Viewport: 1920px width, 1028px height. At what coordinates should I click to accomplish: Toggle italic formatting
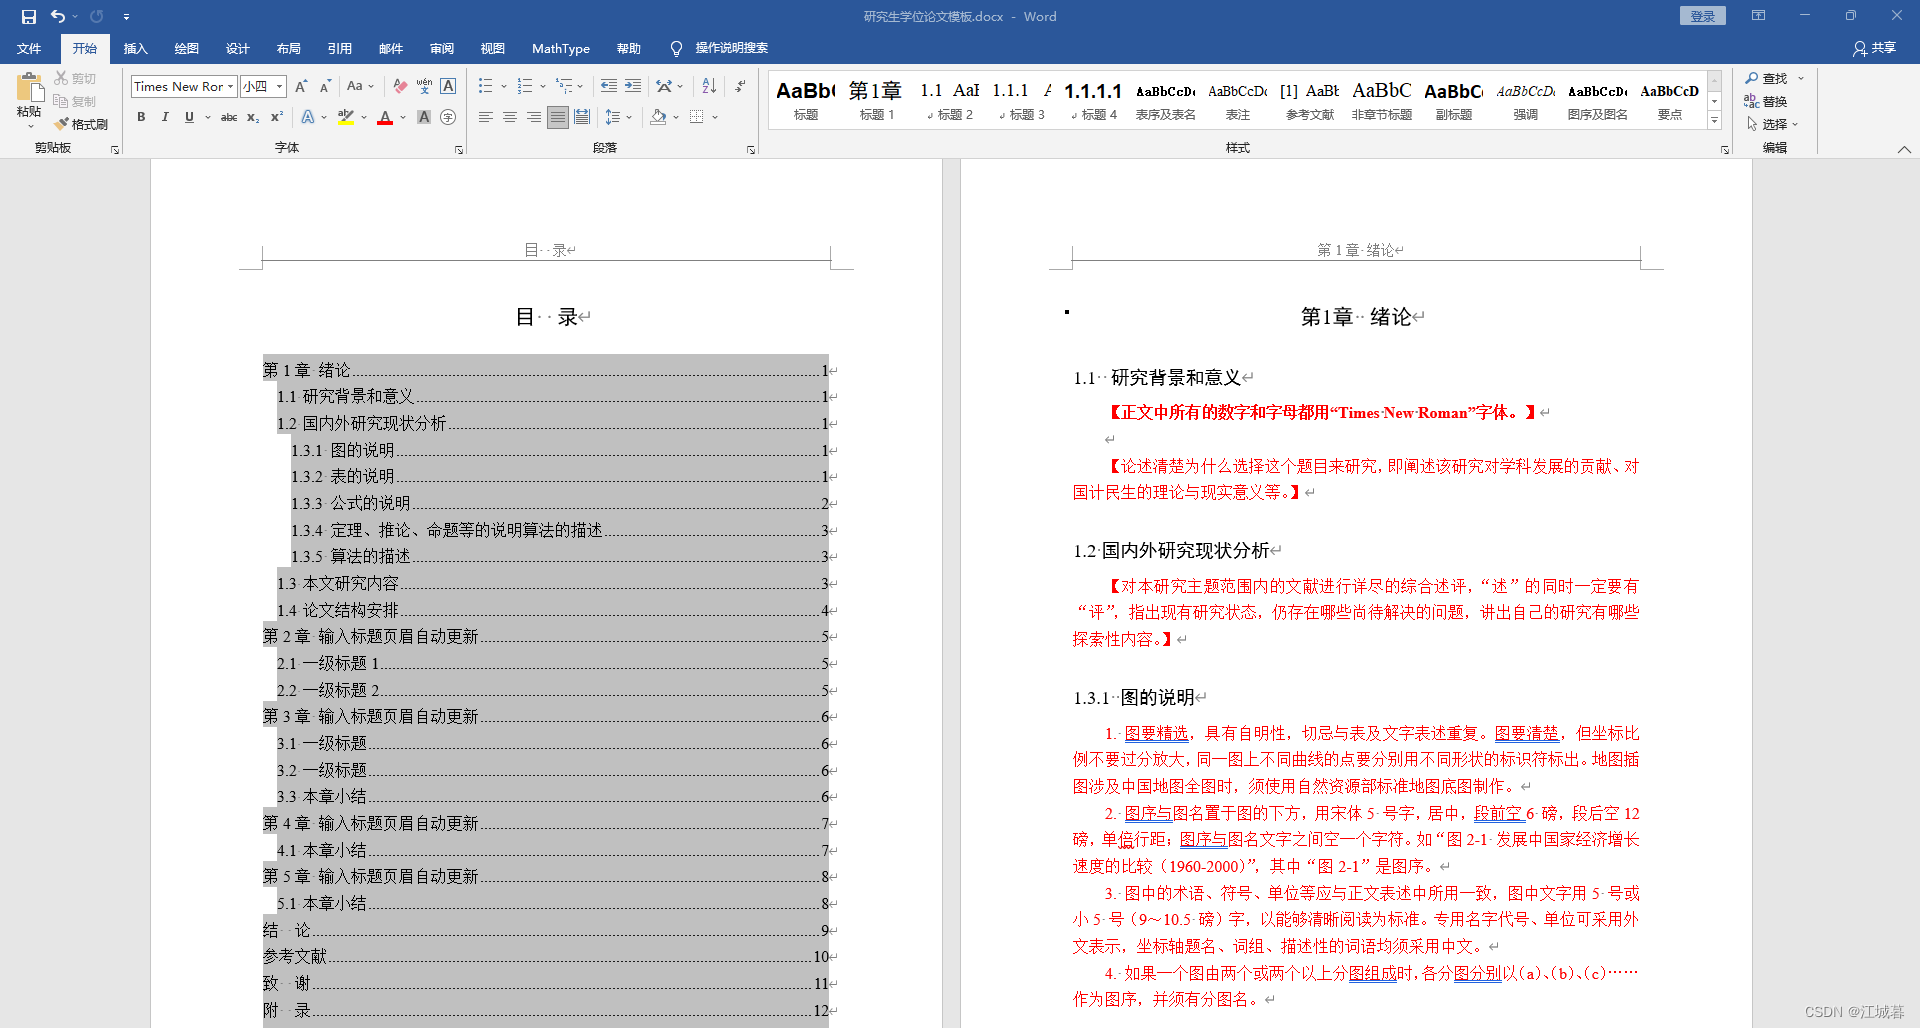pos(165,117)
